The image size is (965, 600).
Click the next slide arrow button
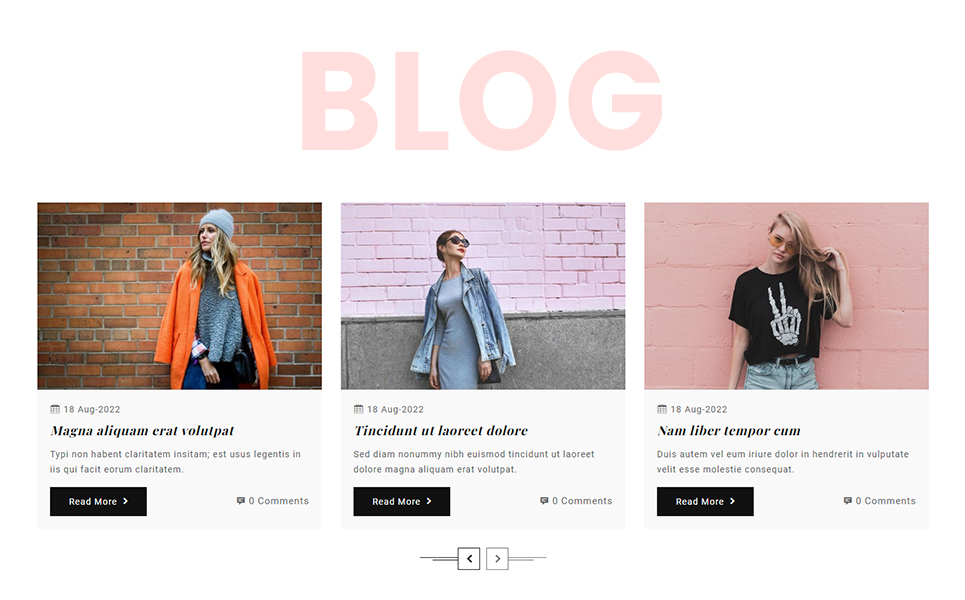[497, 559]
